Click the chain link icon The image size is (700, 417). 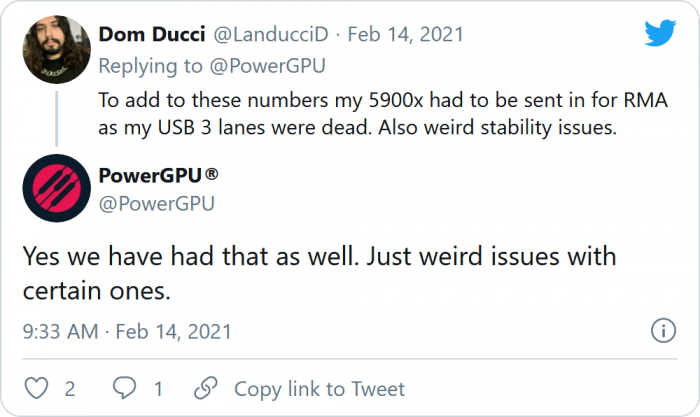point(206,388)
